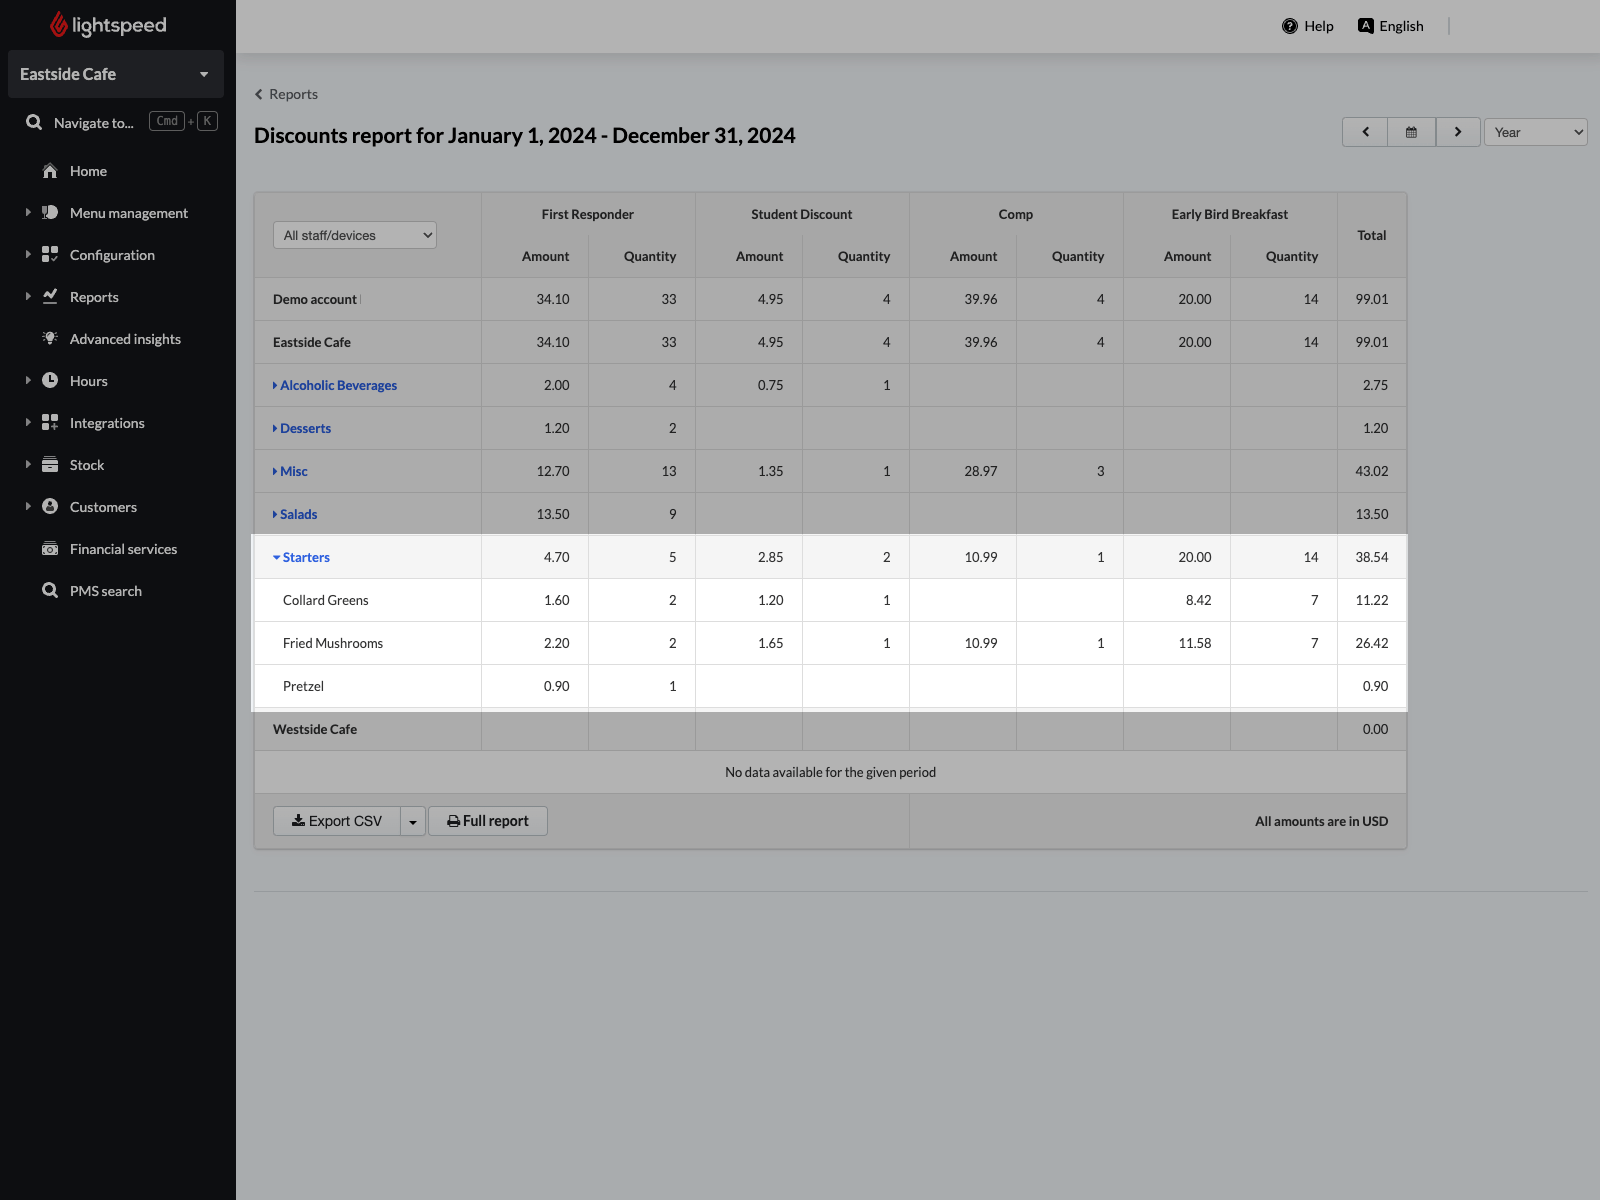The image size is (1600, 1200).
Task: Open the calendar date picker
Action: pos(1411,132)
